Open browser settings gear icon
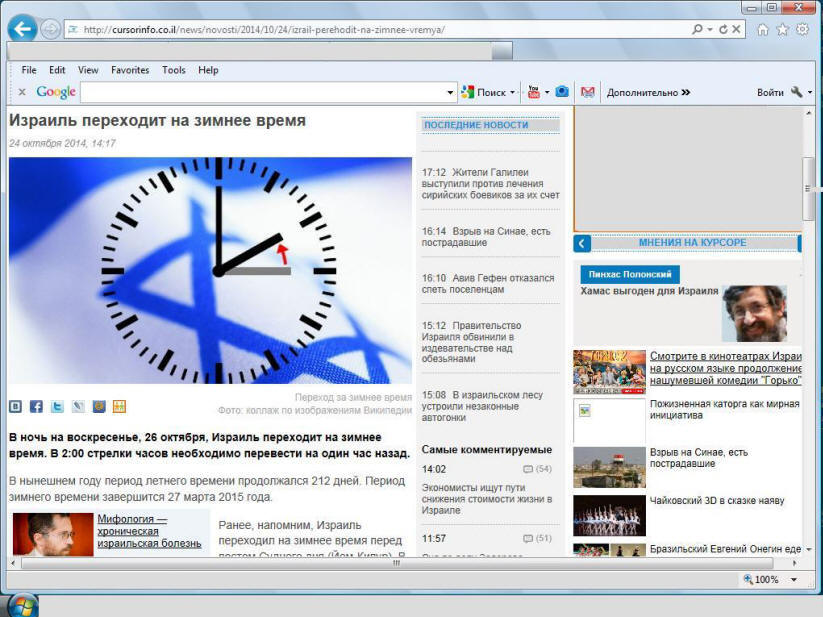Viewport: 823px width, 617px height. [803, 29]
